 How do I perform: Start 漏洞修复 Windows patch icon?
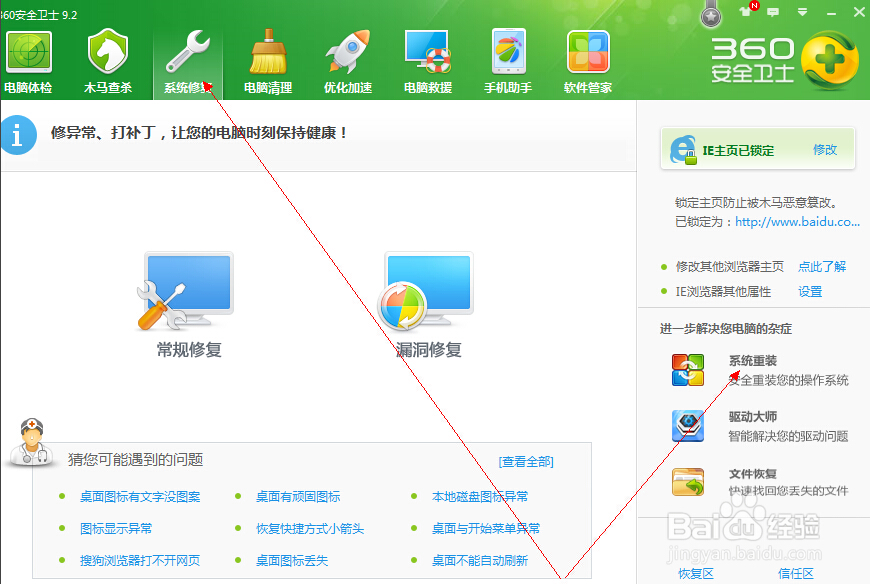426,291
